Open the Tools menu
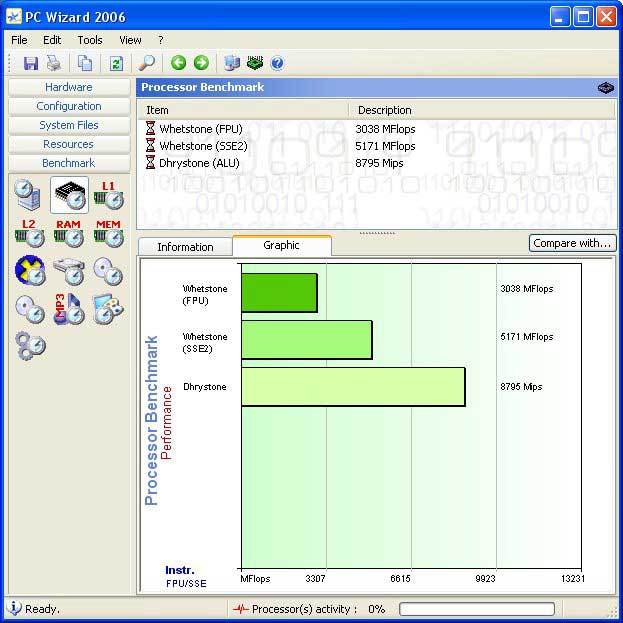The height and width of the screenshot is (623, 623). [x=89, y=40]
